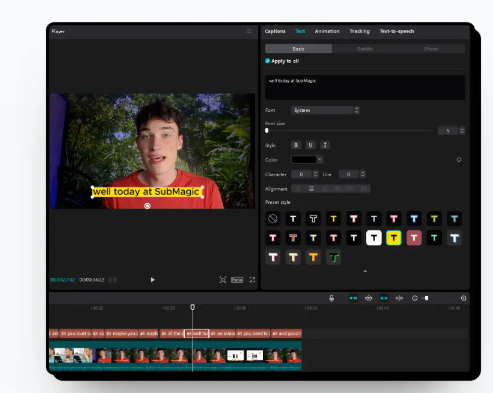Select the Effects sub-tab

431,49
